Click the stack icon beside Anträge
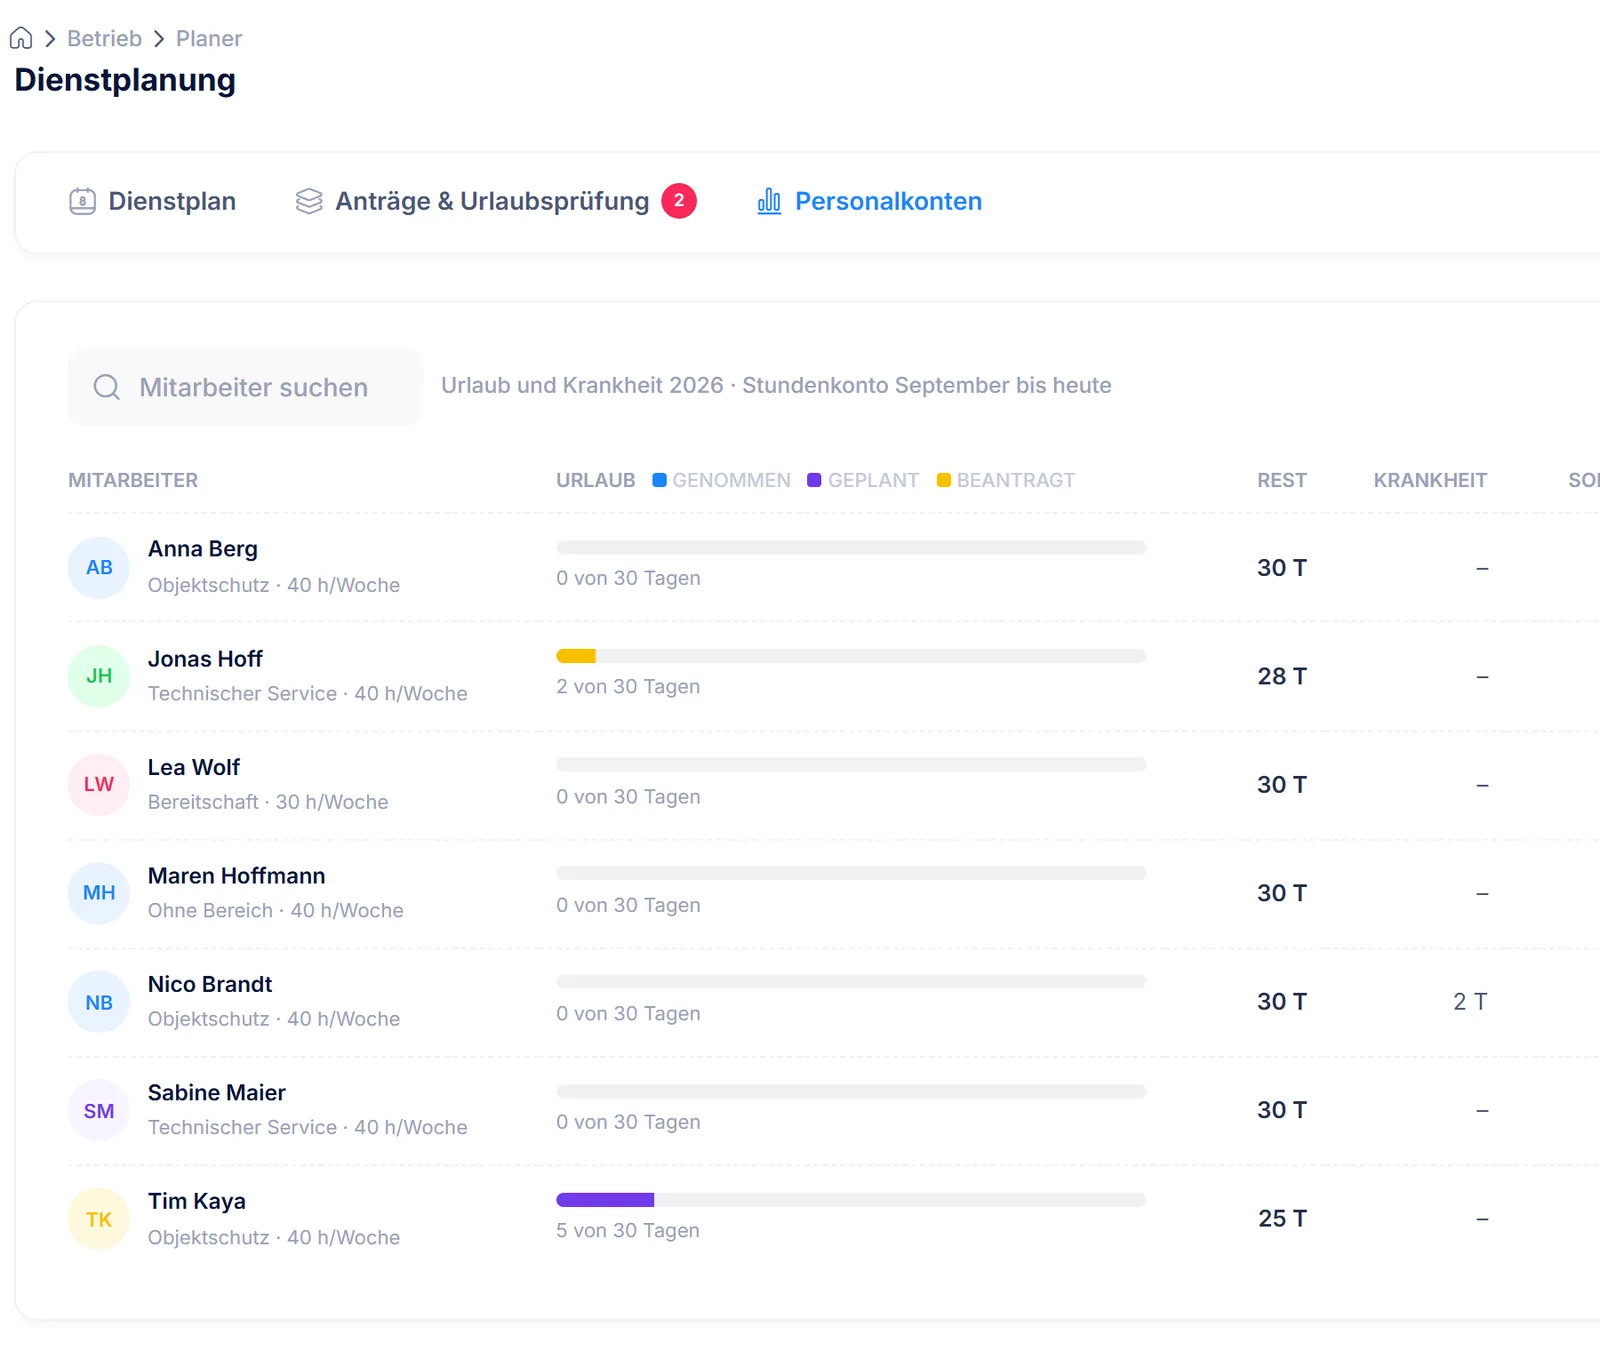 point(309,201)
